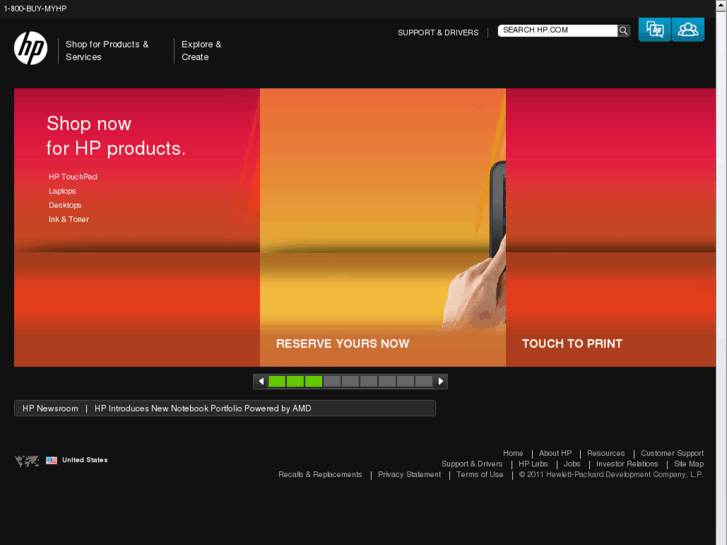
Task: Open the Ink & Toner link
Action: click(x=69, y=219)
